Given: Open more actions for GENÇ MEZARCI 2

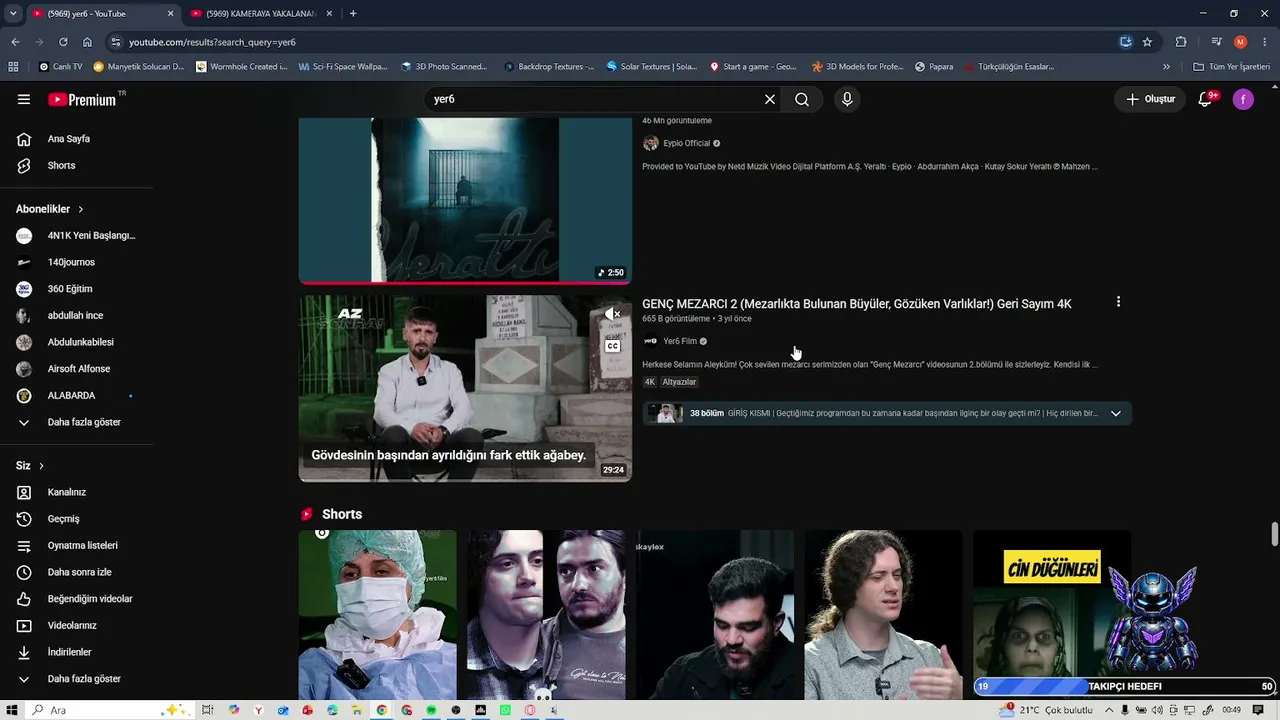Looking at the screenshot, I should pos(1118,302).
